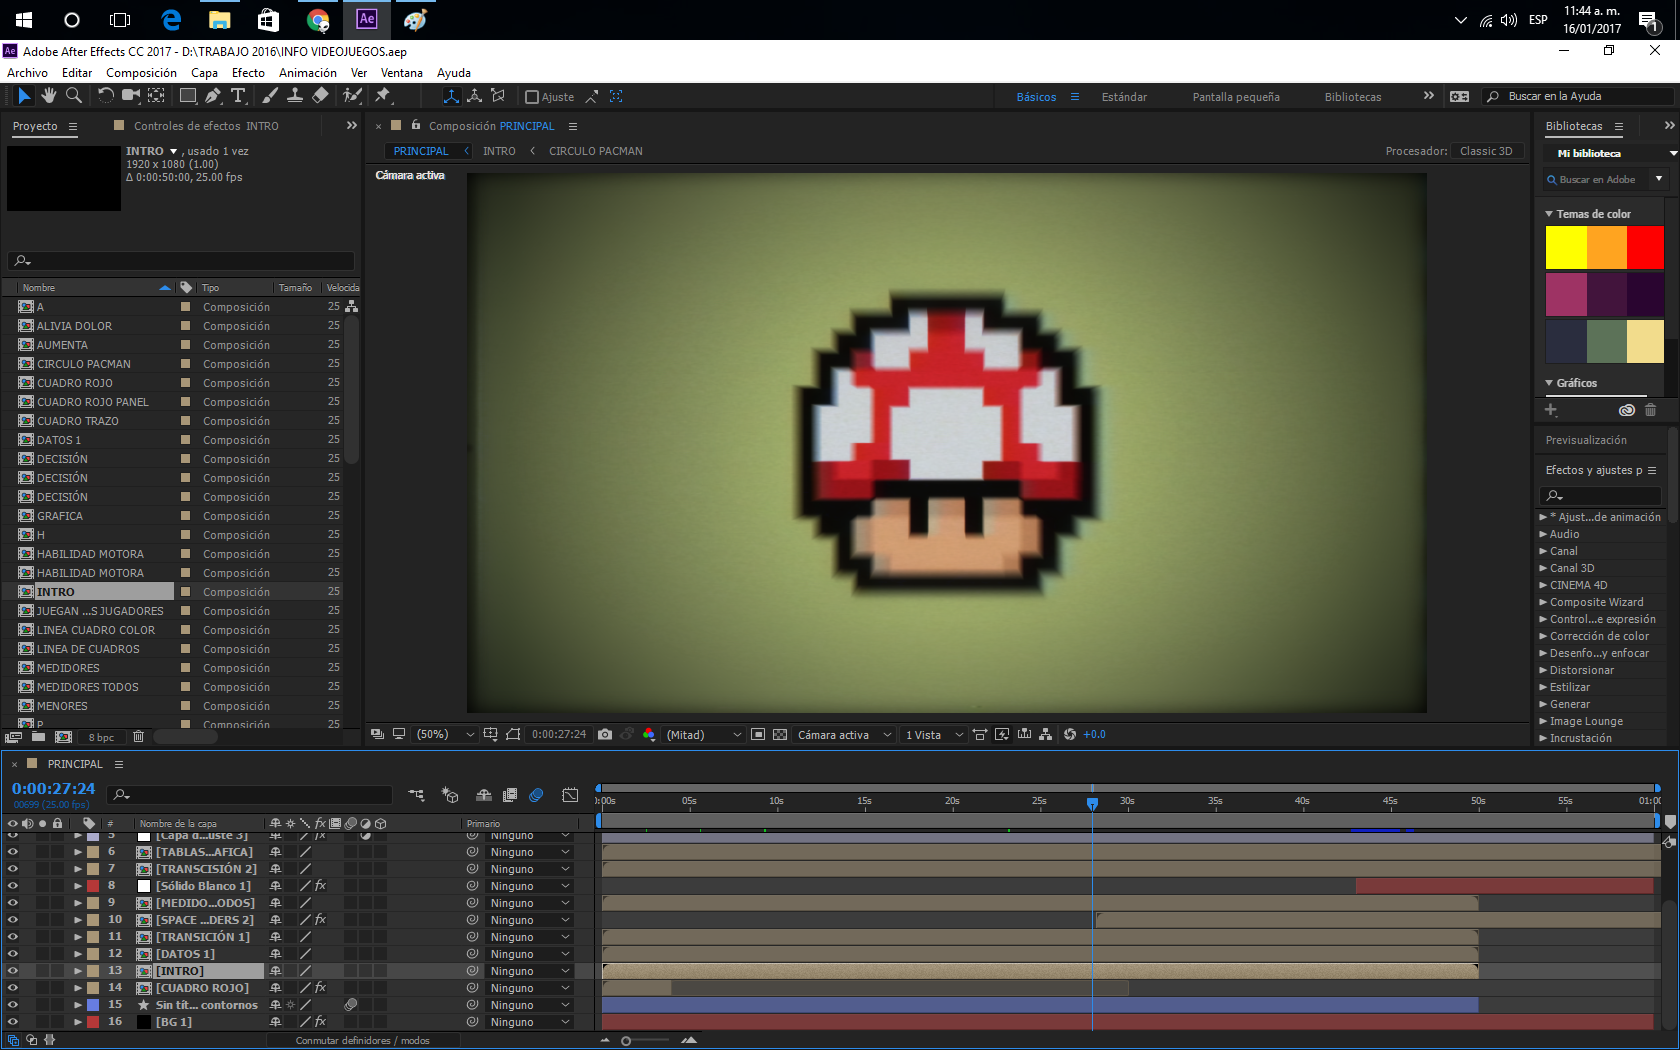This screenshot has height=1050, width=1680.
Task: Expand the TRANSCISIÓN 2 layer properties
Action: coord(78,869)
